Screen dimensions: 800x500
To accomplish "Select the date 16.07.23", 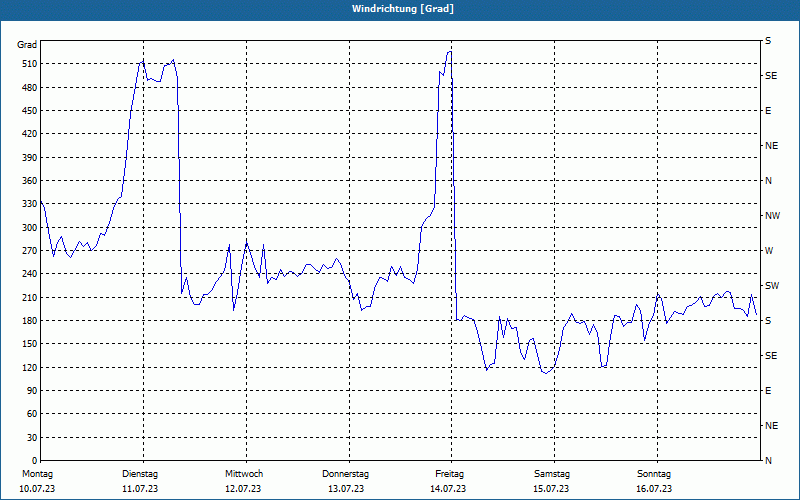I will [654, 489].
